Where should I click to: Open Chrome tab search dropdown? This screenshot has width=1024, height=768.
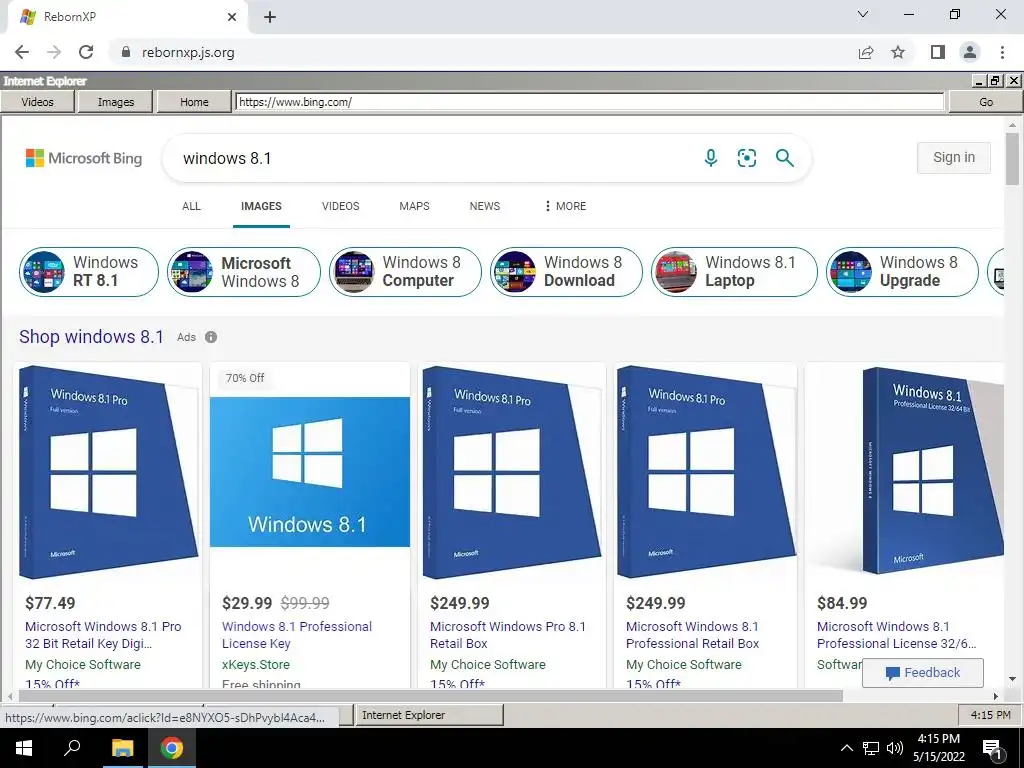[863, 14]
